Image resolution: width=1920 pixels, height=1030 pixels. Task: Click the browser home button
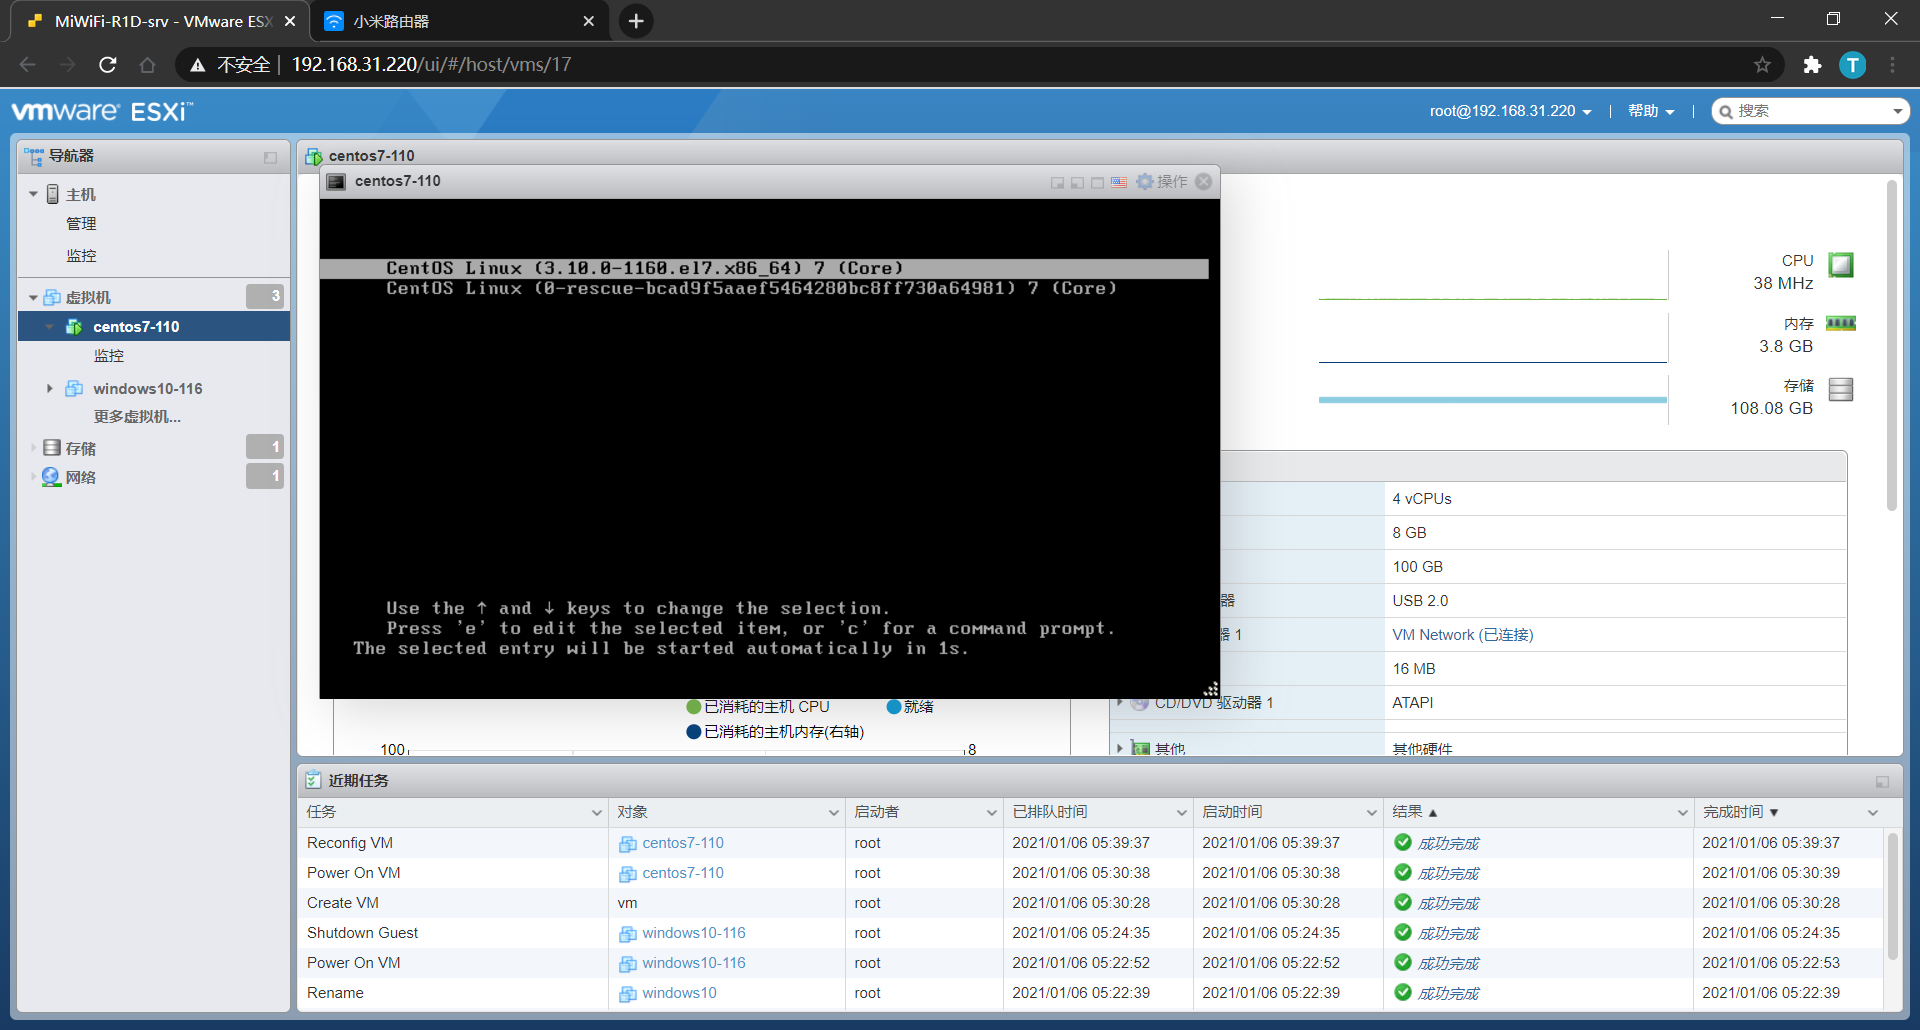coord(148,65)
